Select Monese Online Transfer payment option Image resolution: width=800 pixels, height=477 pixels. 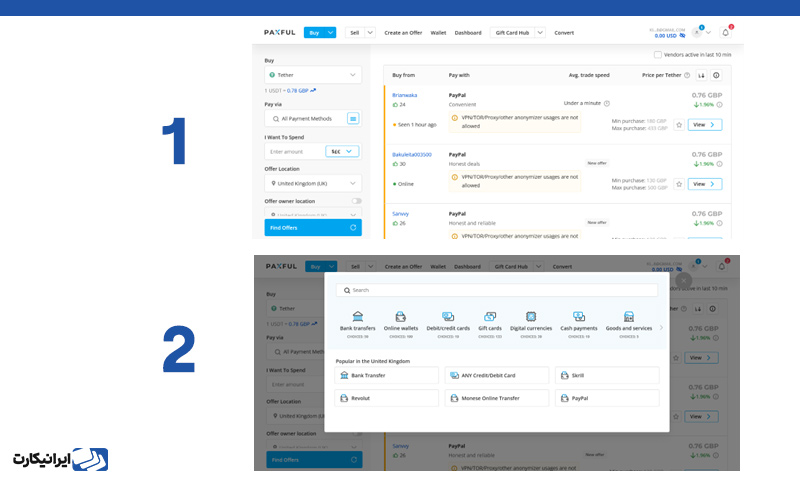coord(497,398)
